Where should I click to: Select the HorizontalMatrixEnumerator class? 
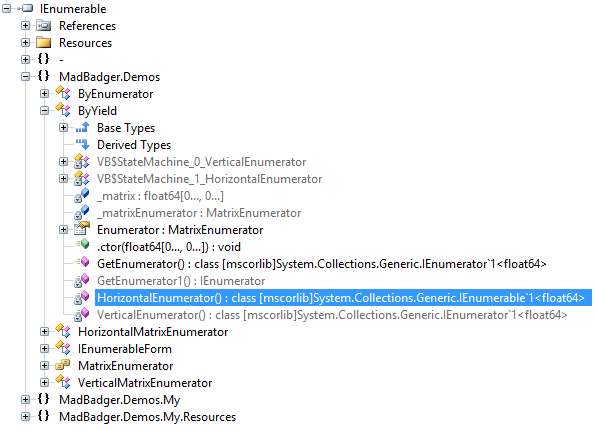click(x=153, y=332)
